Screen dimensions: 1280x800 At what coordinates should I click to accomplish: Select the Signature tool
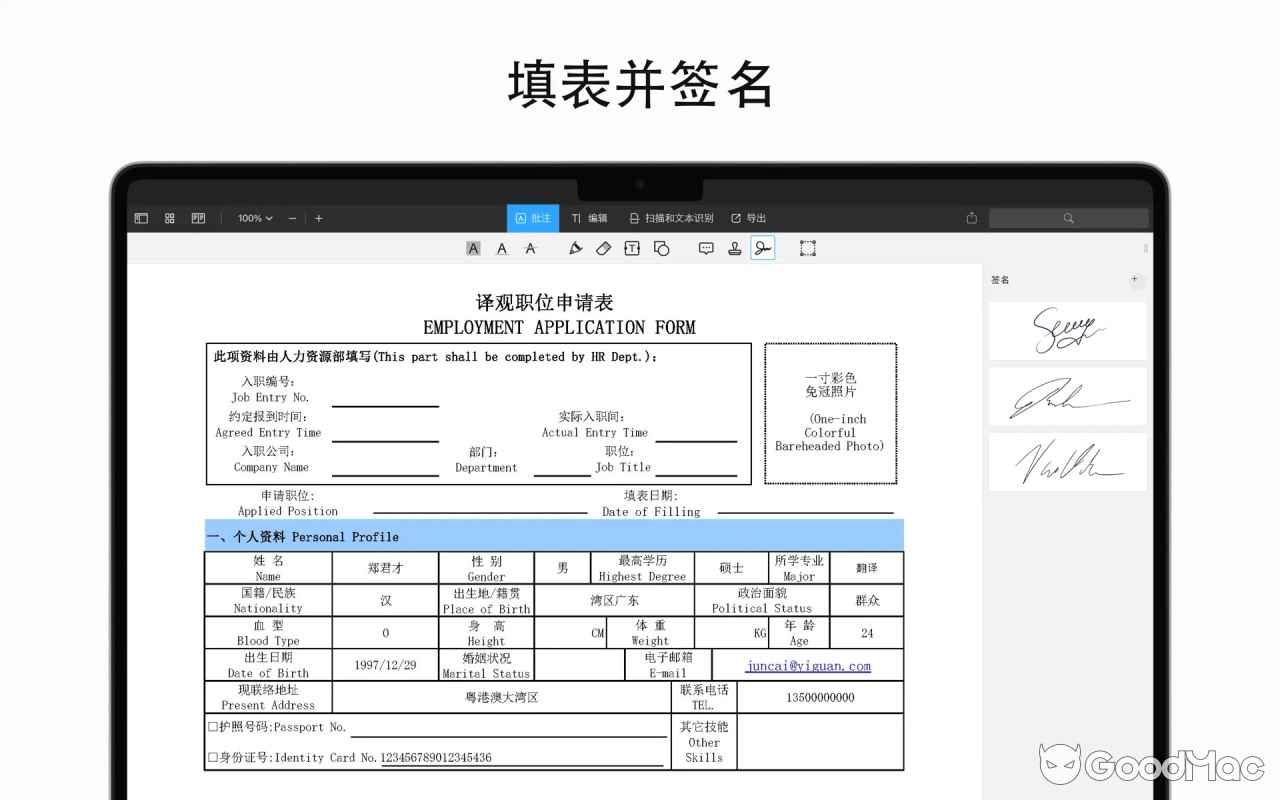tap(762, 248)
